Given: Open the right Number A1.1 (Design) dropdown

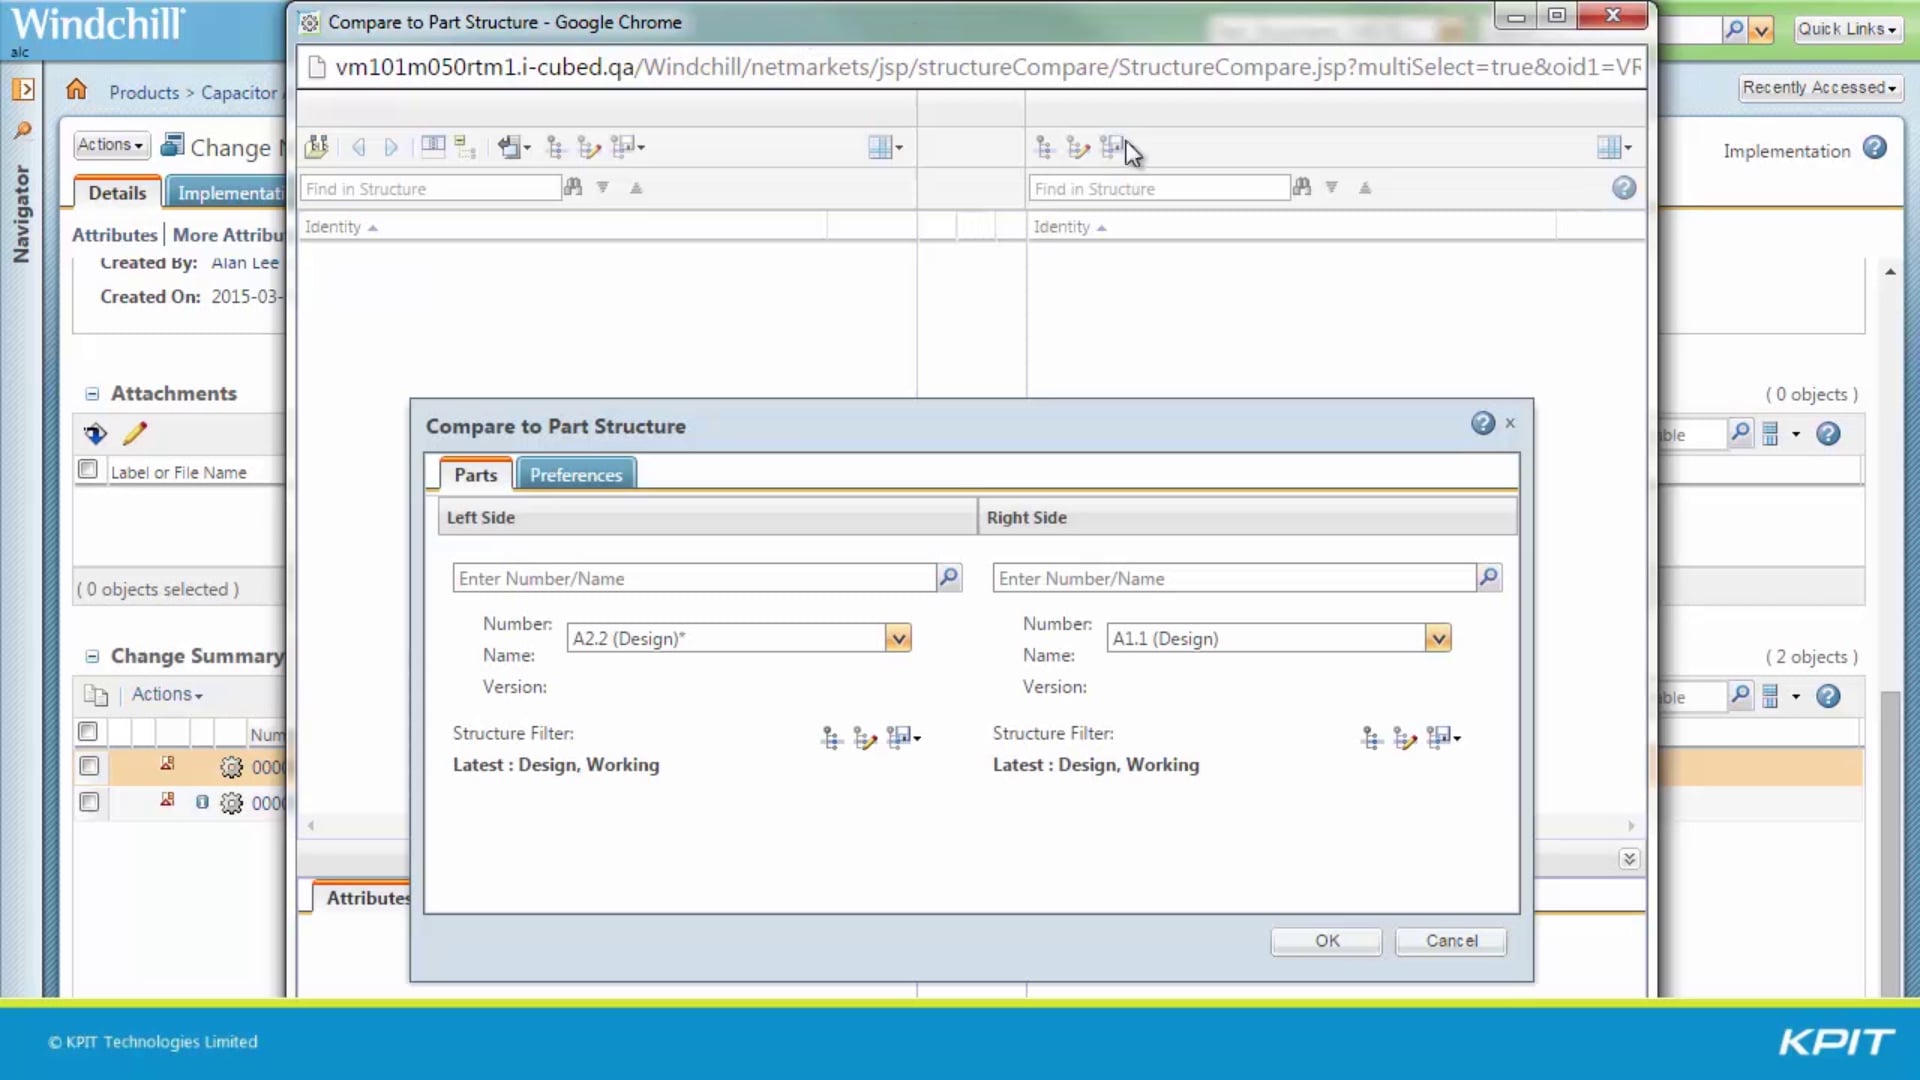Looking at the screenshot, I should [1438, 638].
